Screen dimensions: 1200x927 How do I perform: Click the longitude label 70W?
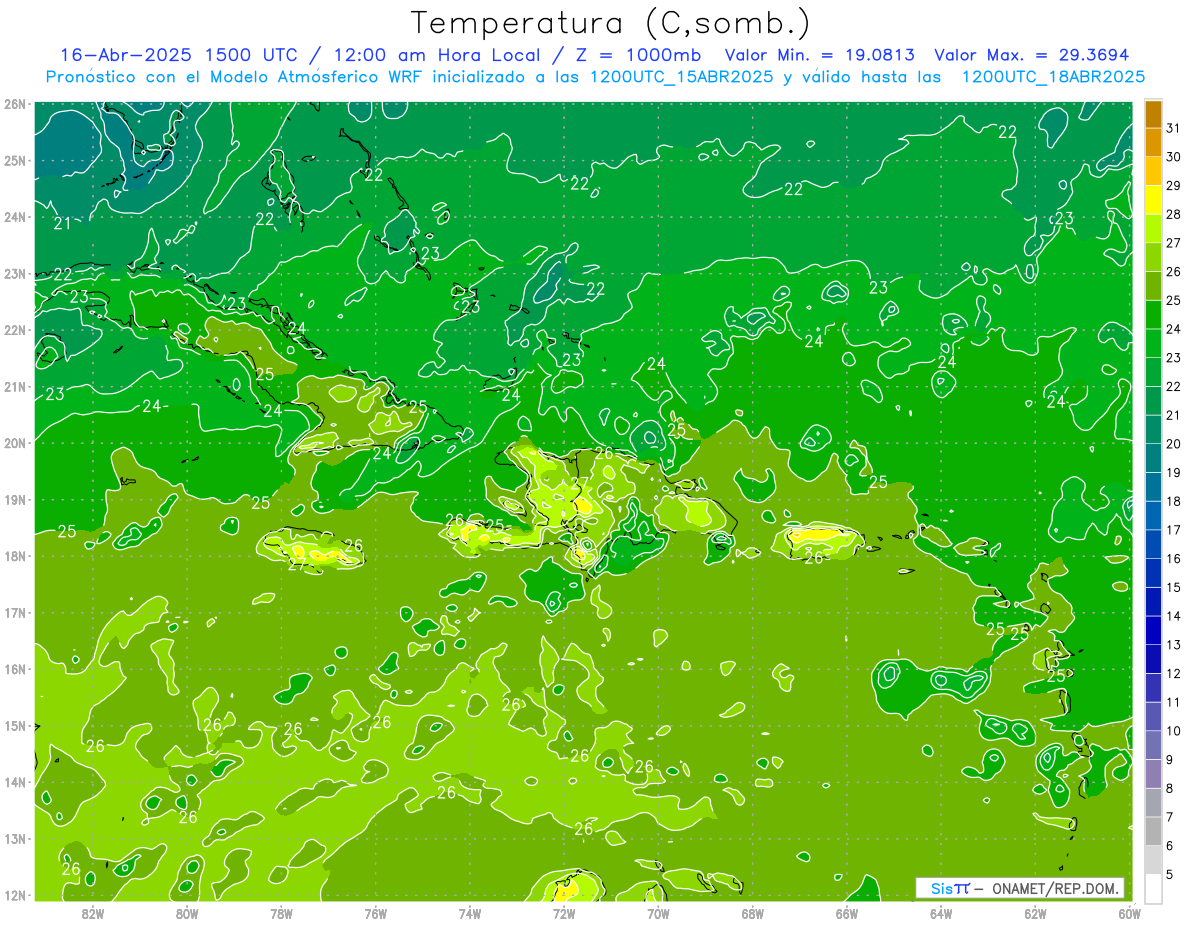pyautogui.click(x=658, y=914)
